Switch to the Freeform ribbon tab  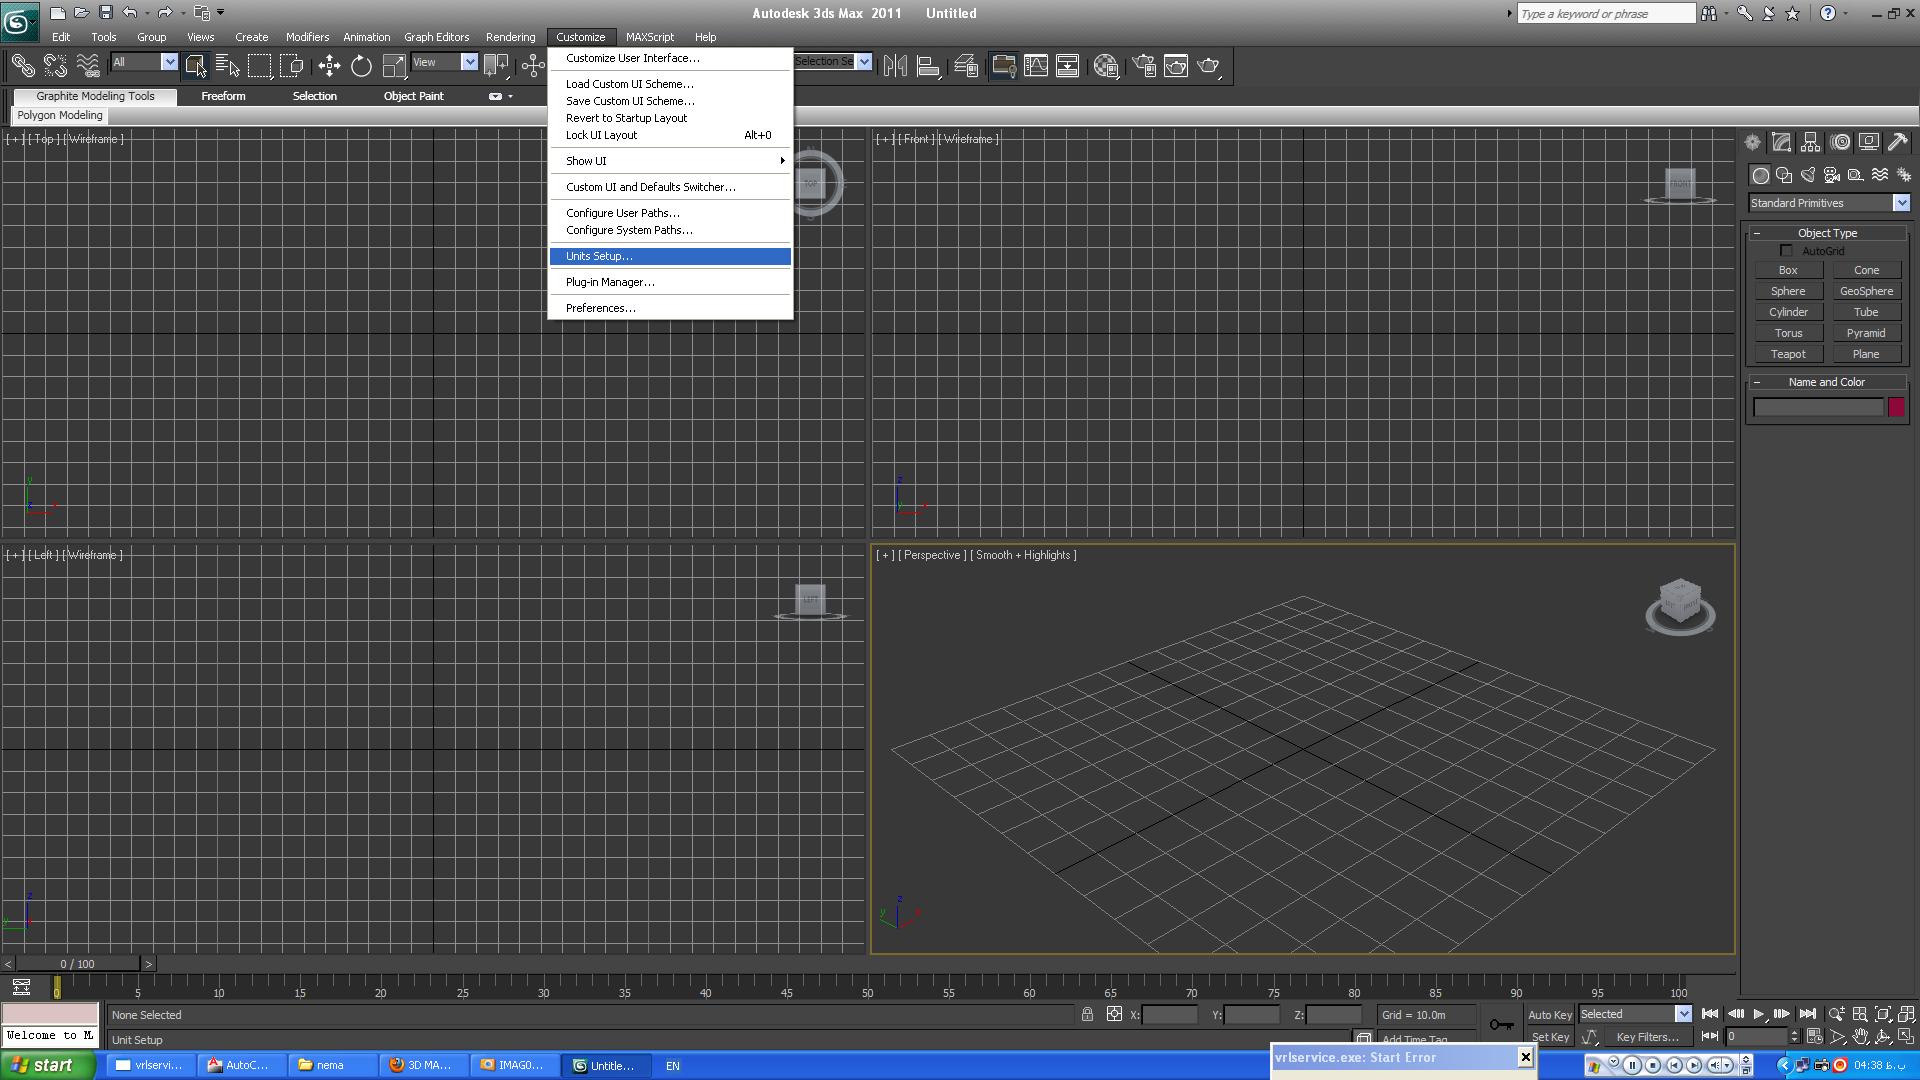[x=223, y=96]
